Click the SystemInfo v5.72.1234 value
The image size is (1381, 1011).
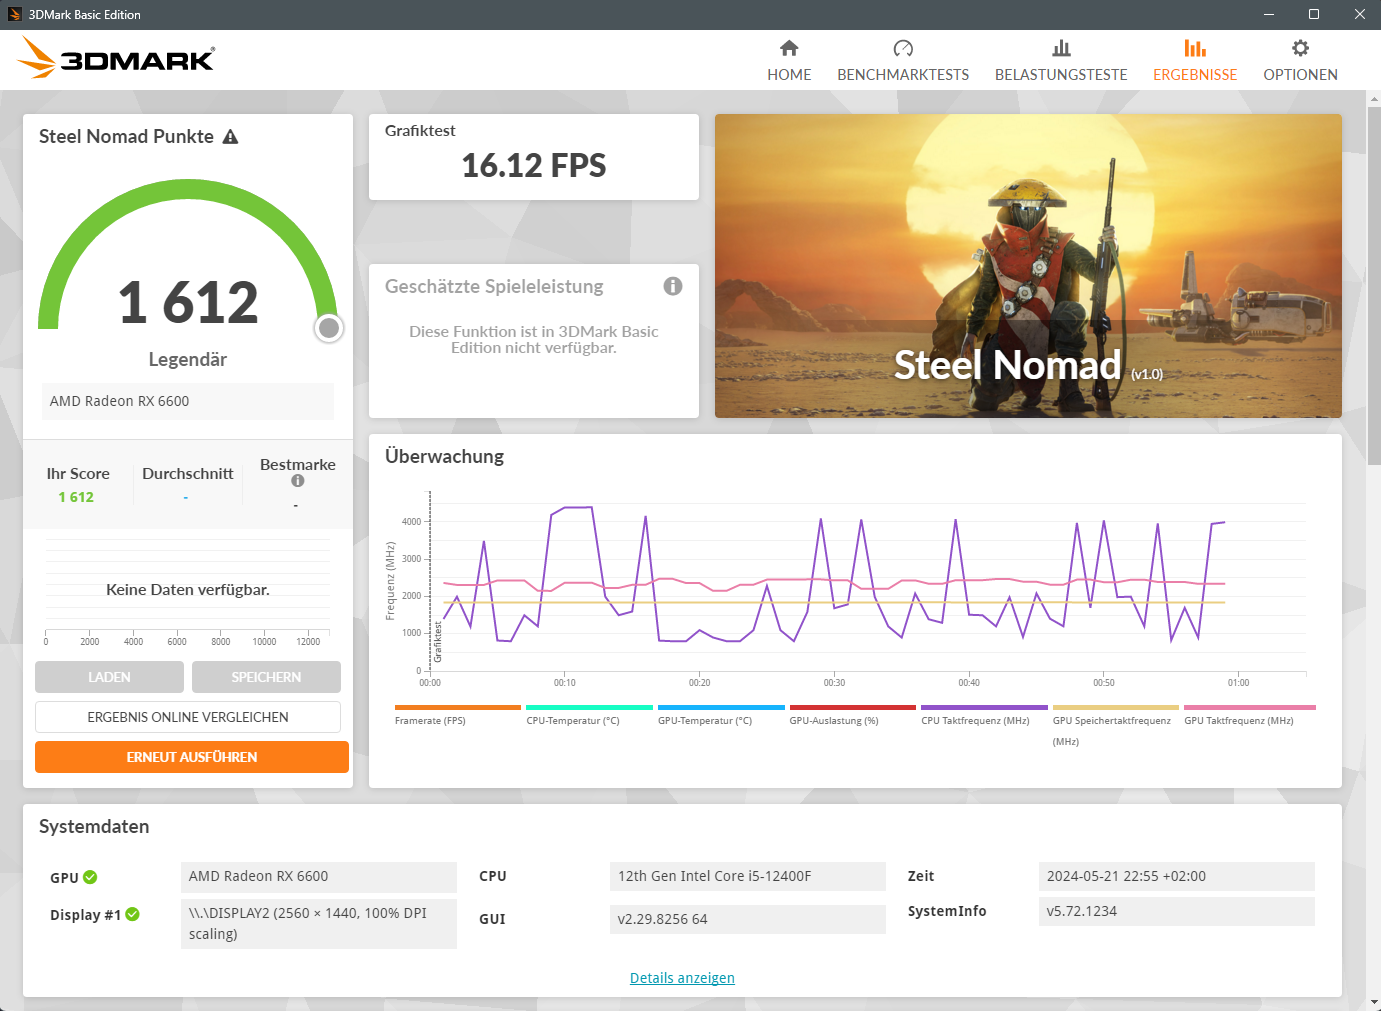coord(1177,911)
